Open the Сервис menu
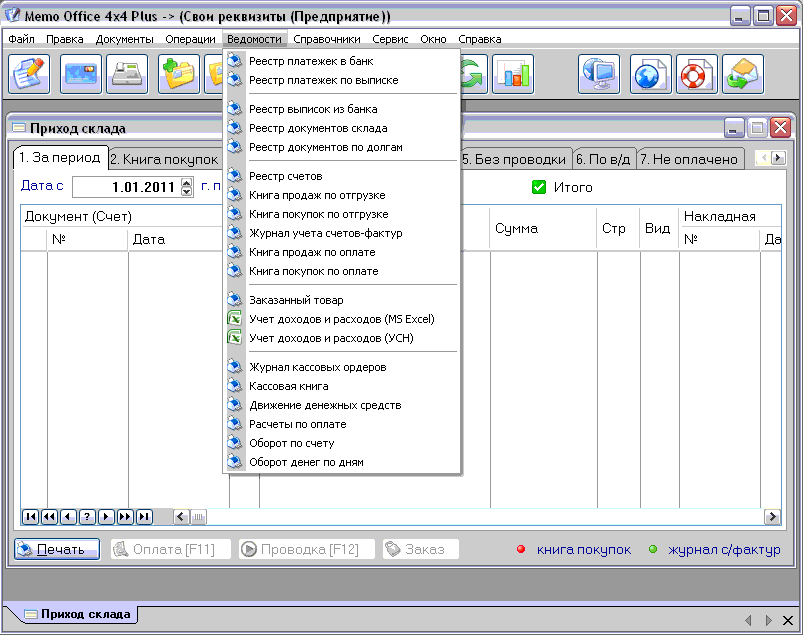 tap(390, 39)
